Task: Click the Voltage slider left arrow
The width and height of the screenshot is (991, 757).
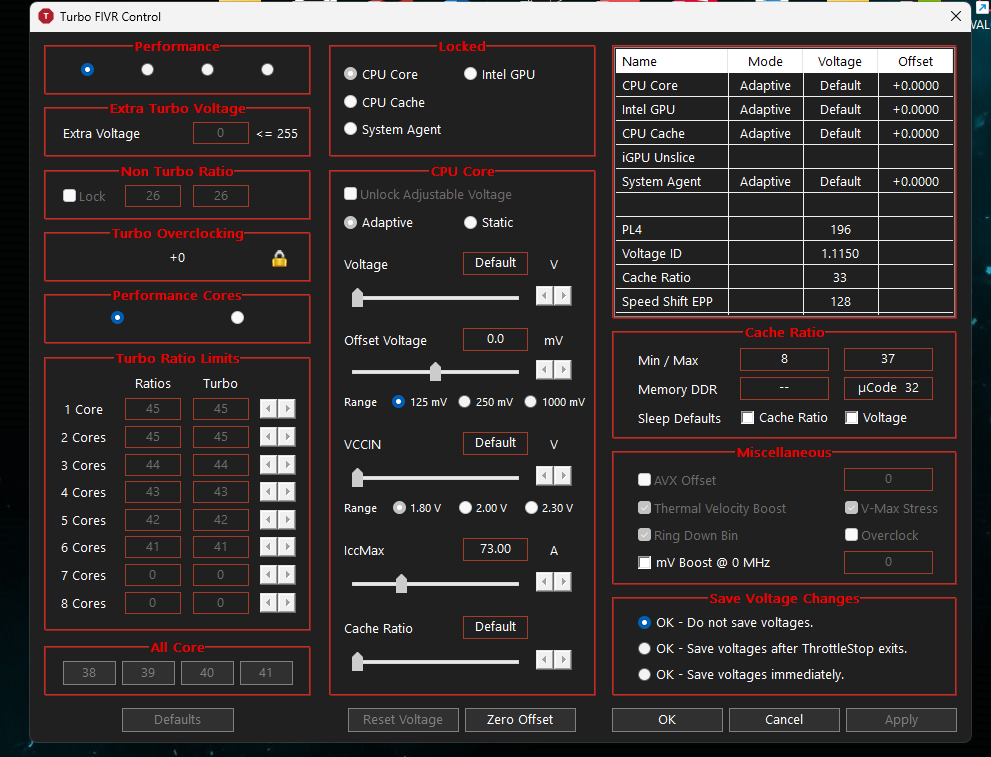Action: 544,295
